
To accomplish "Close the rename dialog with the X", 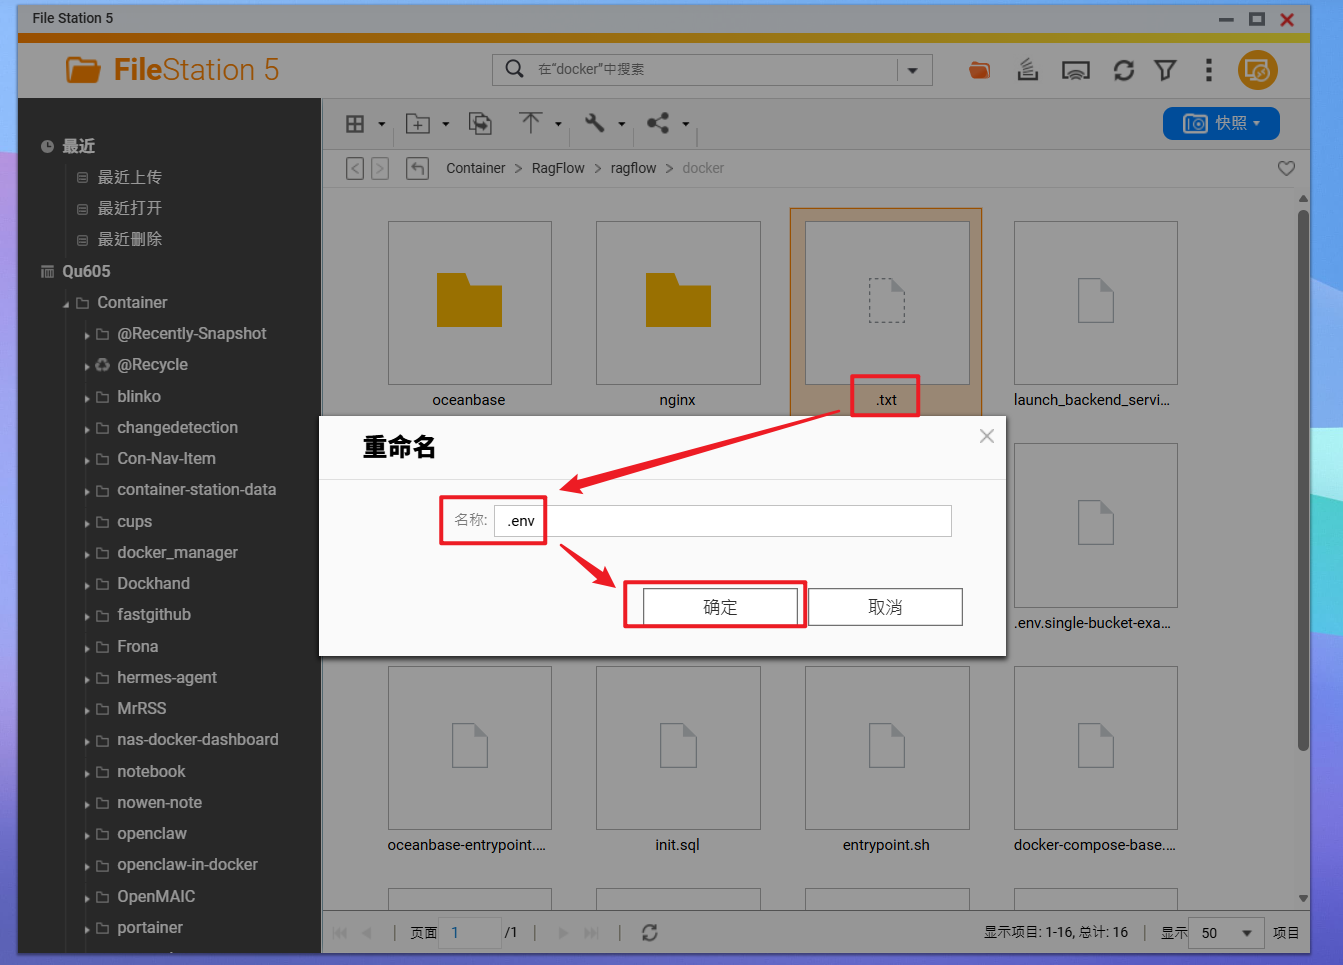I will coord(987,436).
